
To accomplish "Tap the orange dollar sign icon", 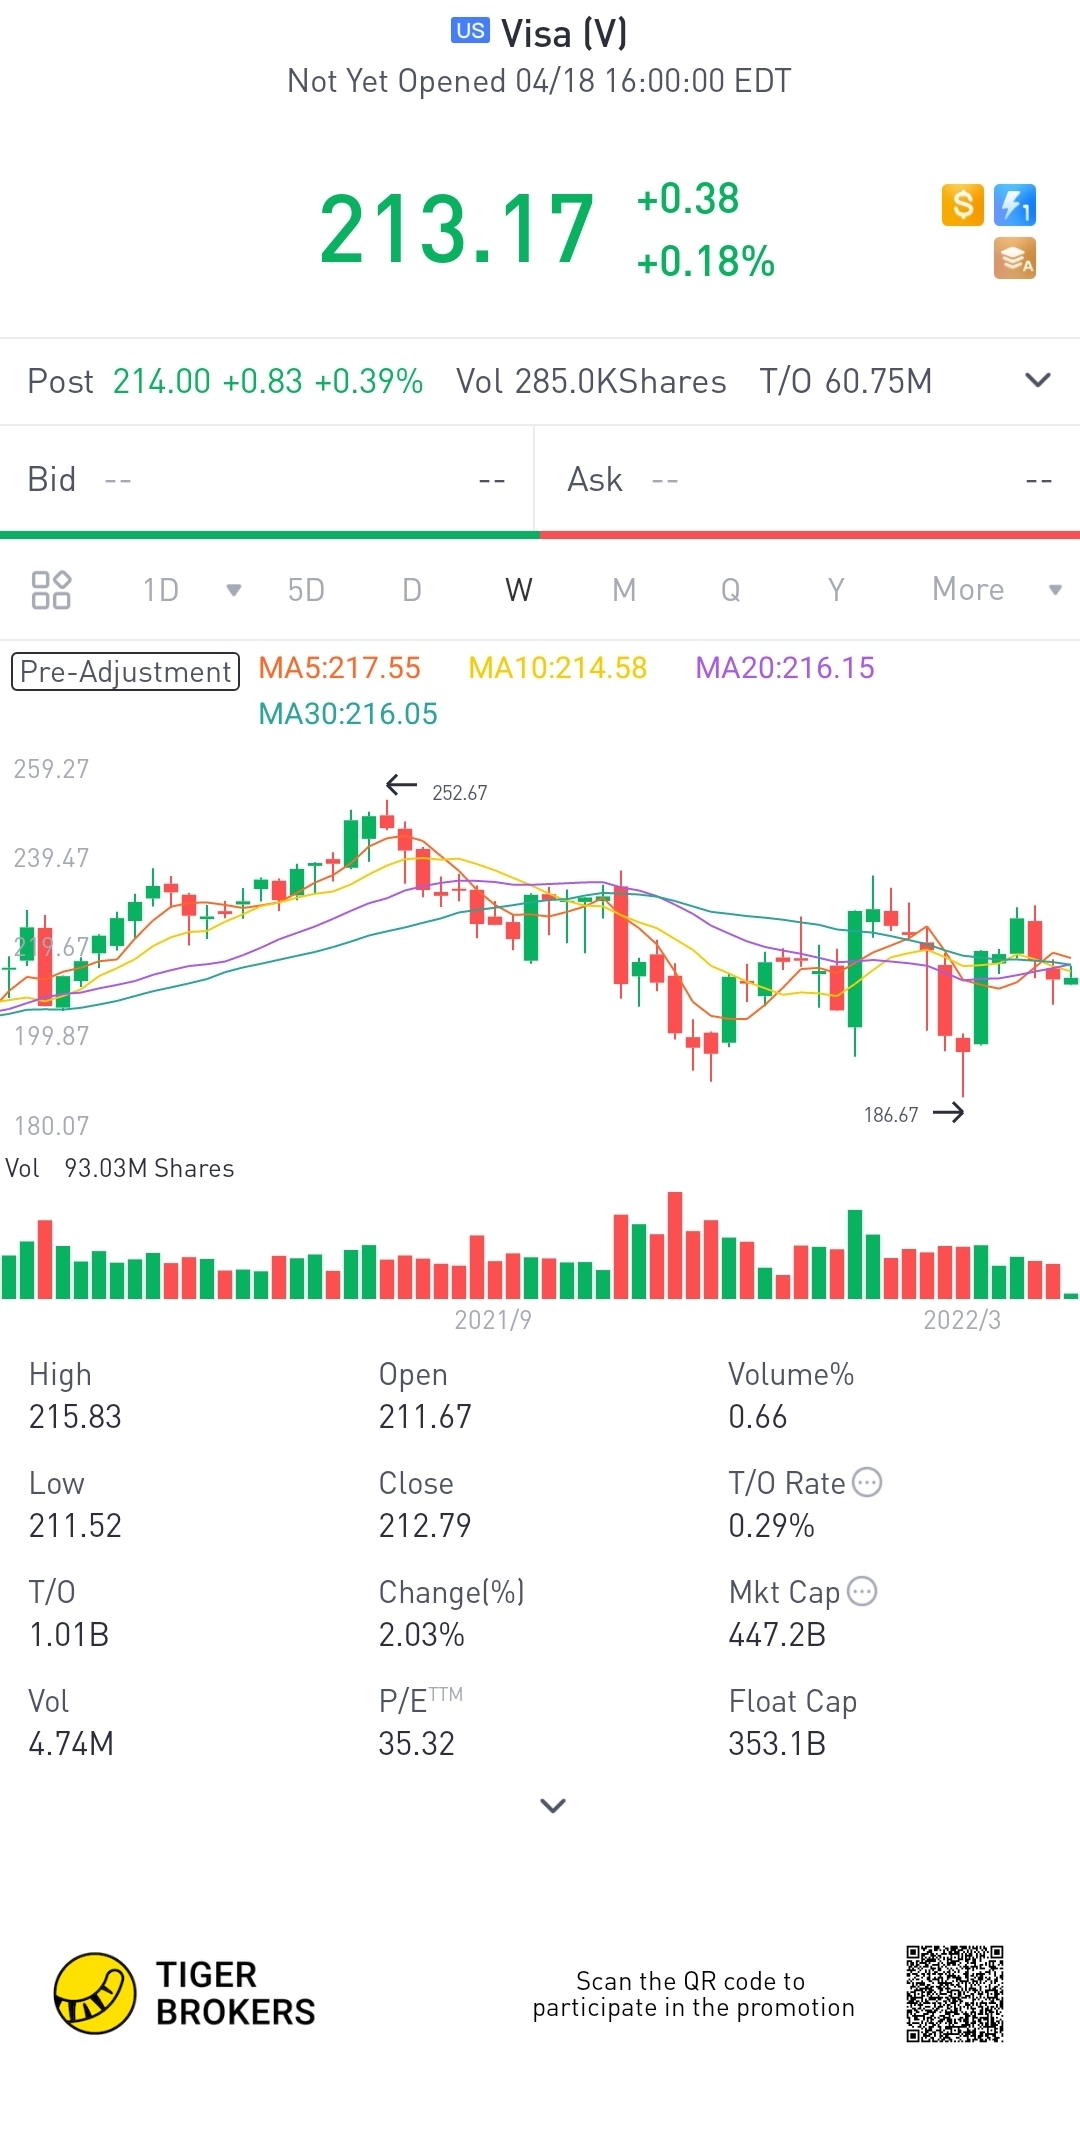I will [963, 205].
